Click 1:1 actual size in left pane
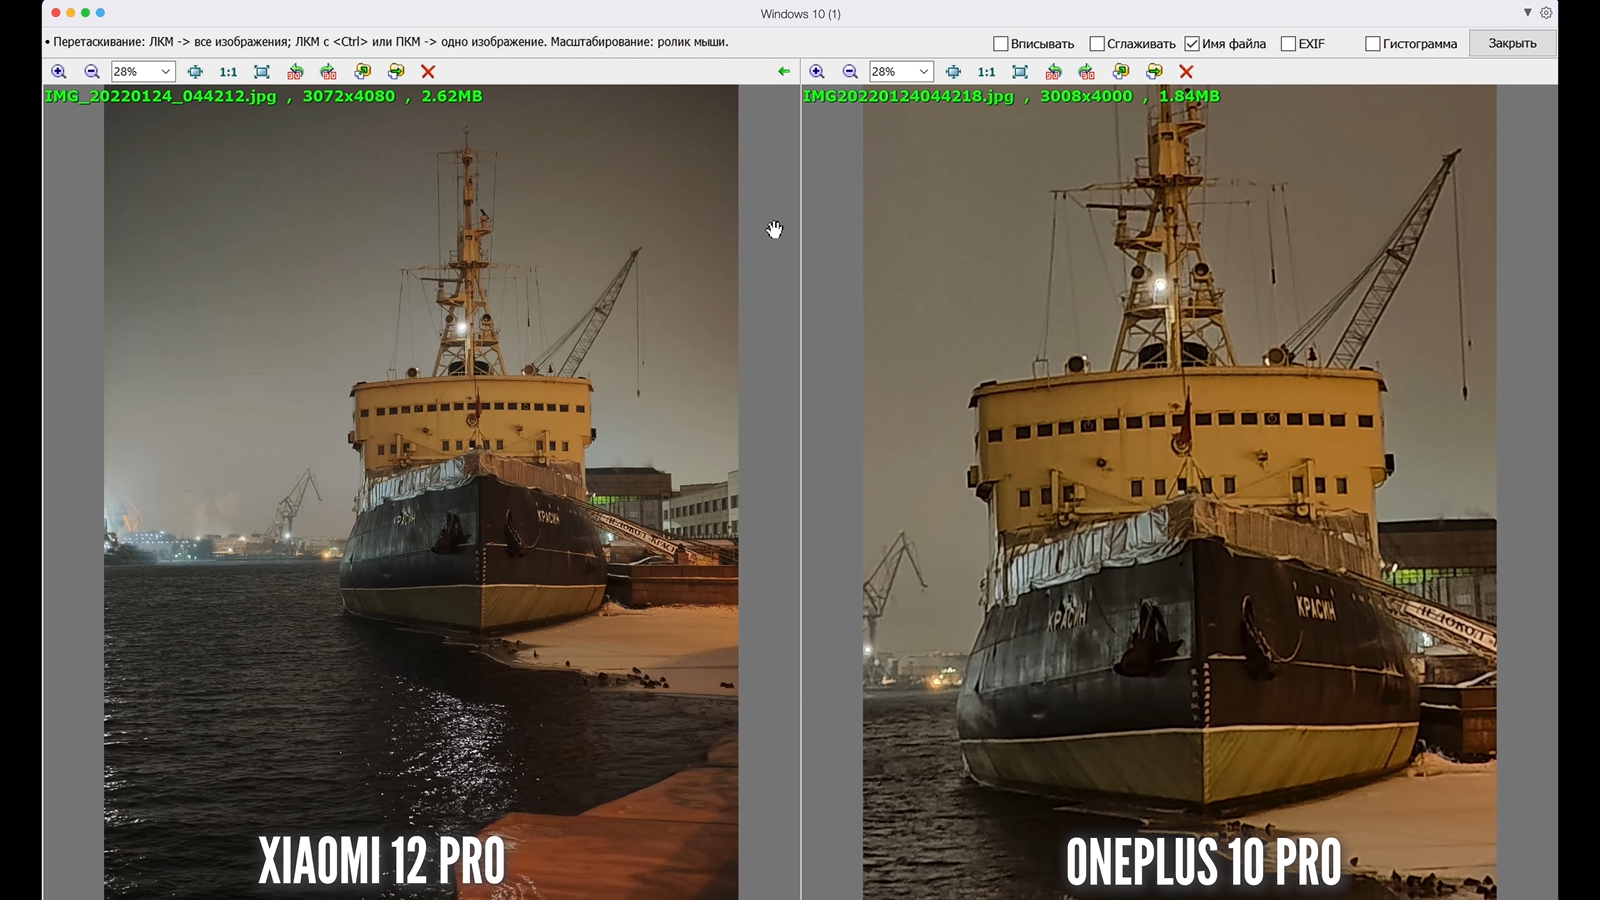The image size is (1600, 900). click(x=228, y=72)
